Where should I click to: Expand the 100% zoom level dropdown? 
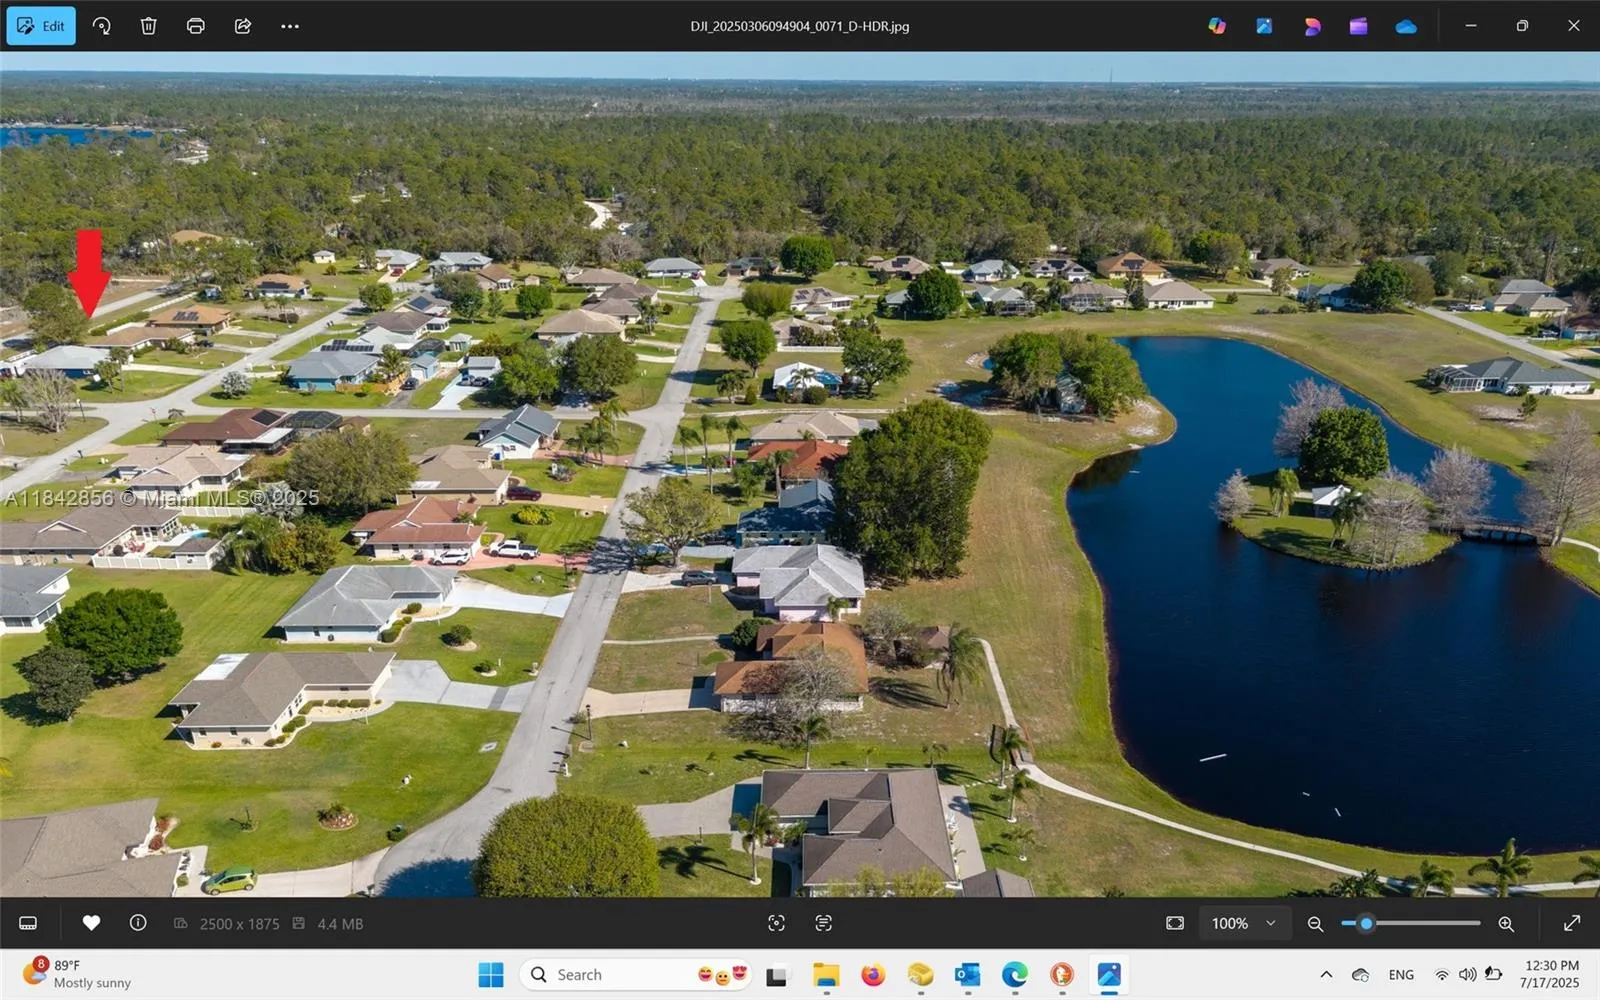(1244, 923)
